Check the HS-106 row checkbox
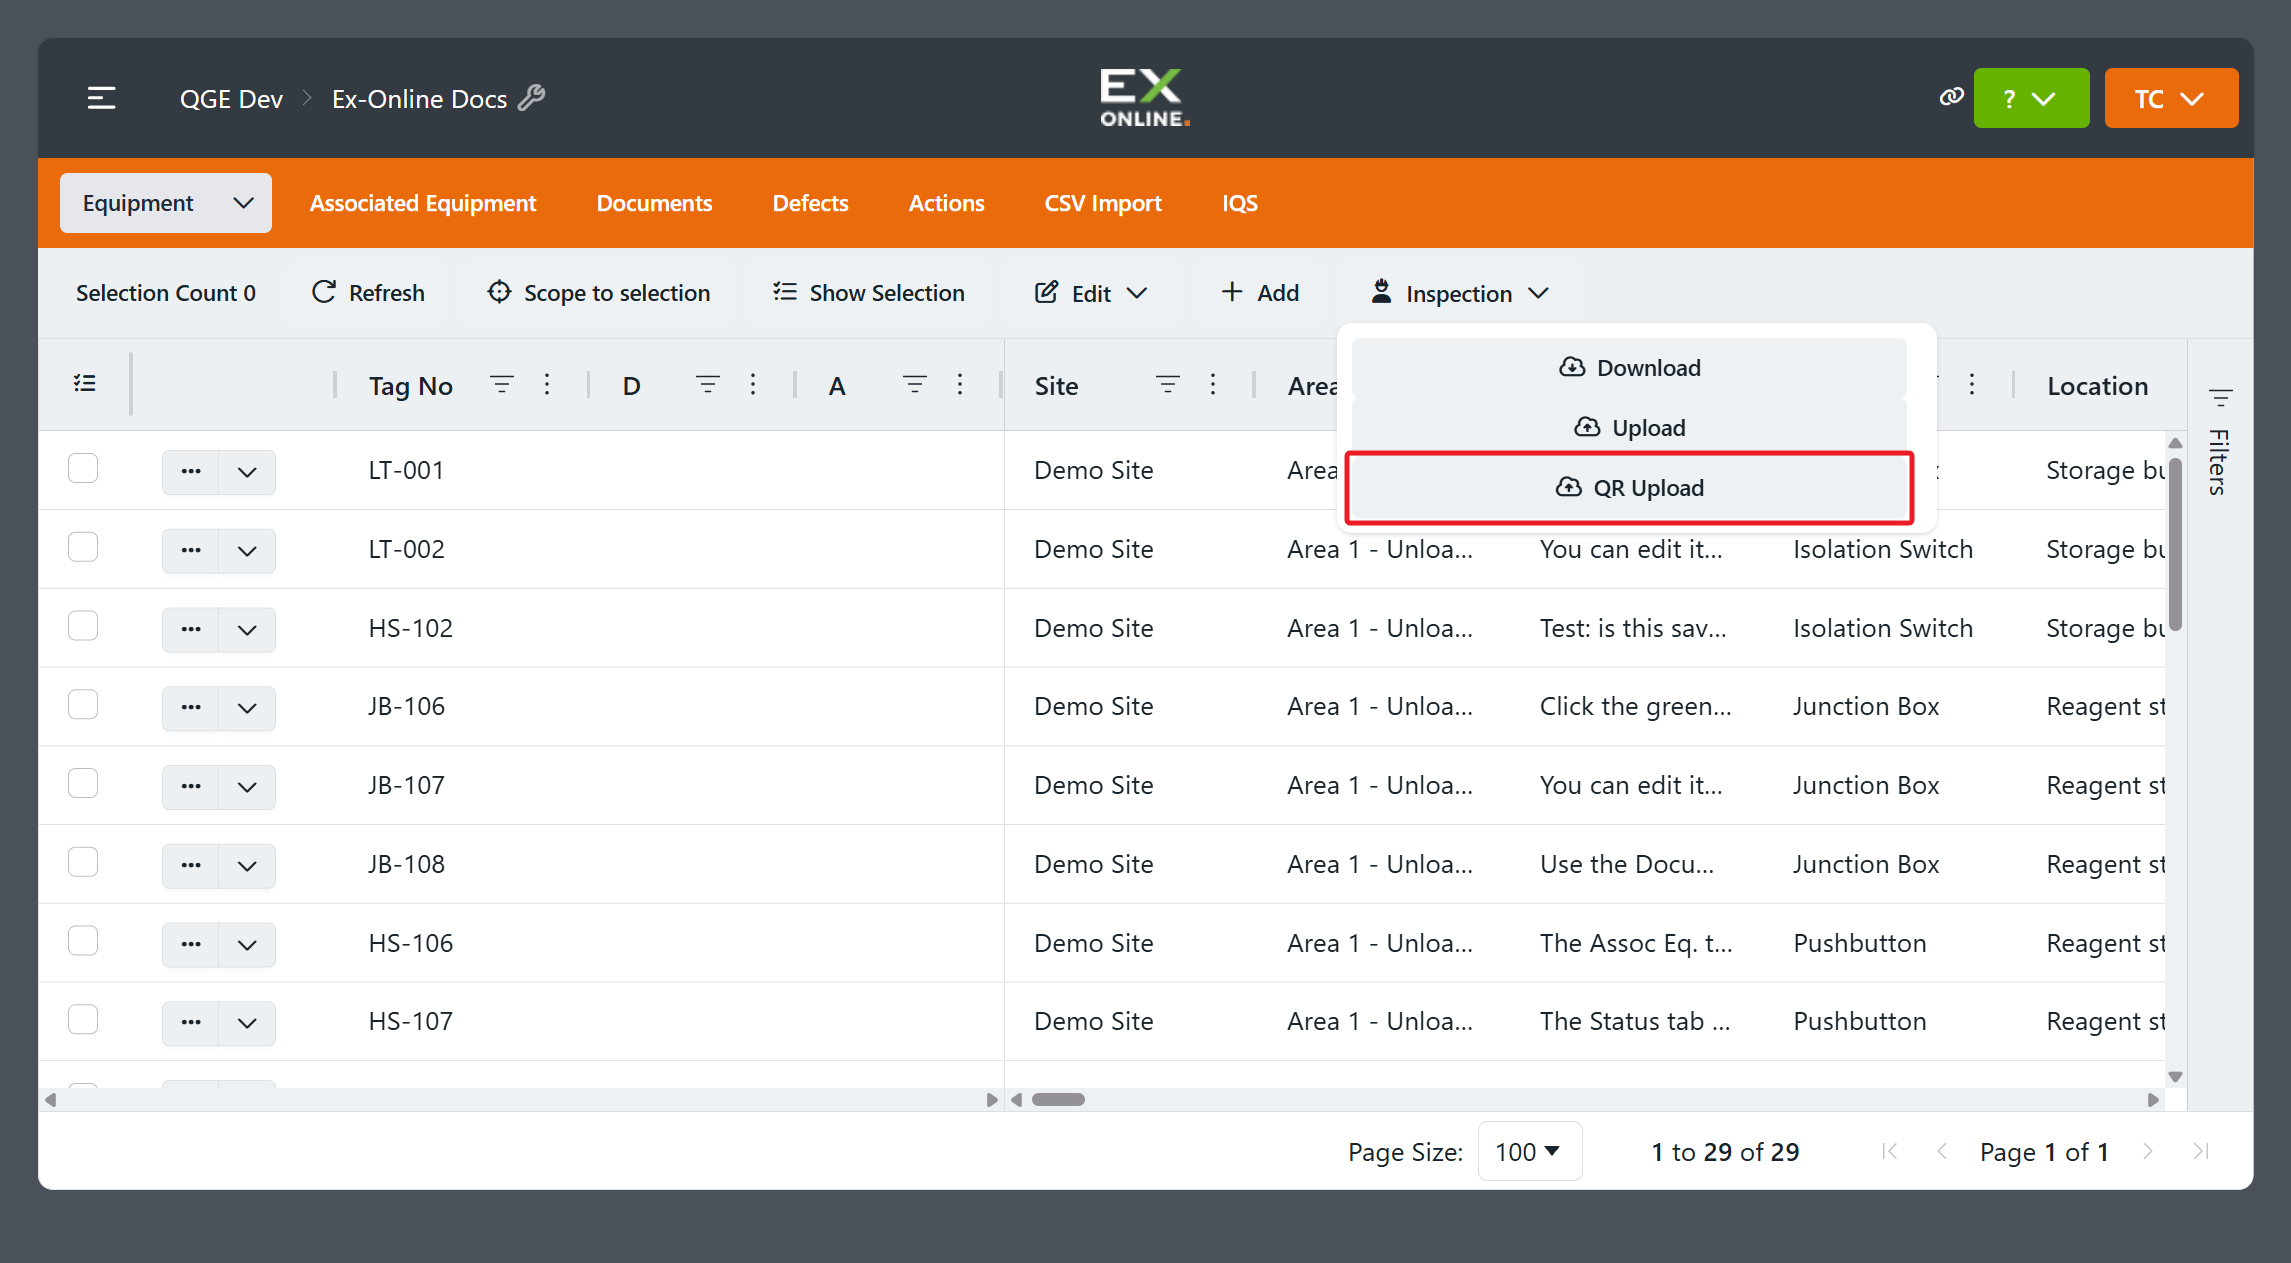This screenshot has width=2291, height=1263. click(83, 941)
